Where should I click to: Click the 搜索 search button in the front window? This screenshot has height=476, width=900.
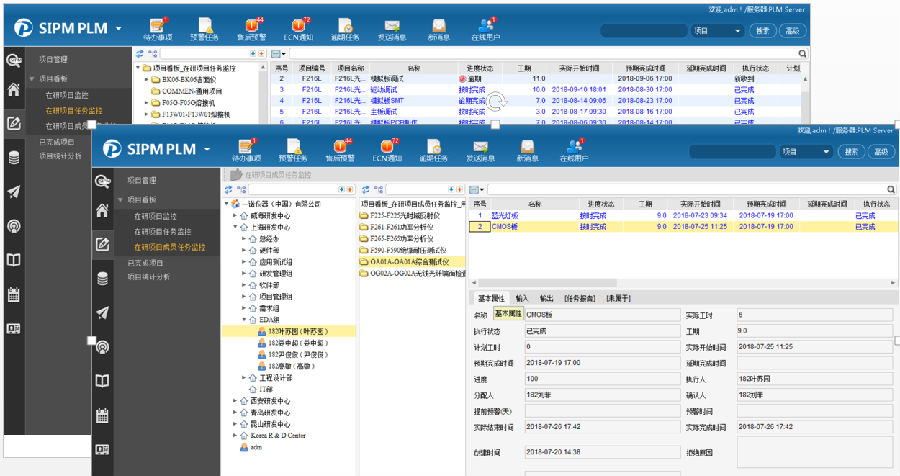850,152
